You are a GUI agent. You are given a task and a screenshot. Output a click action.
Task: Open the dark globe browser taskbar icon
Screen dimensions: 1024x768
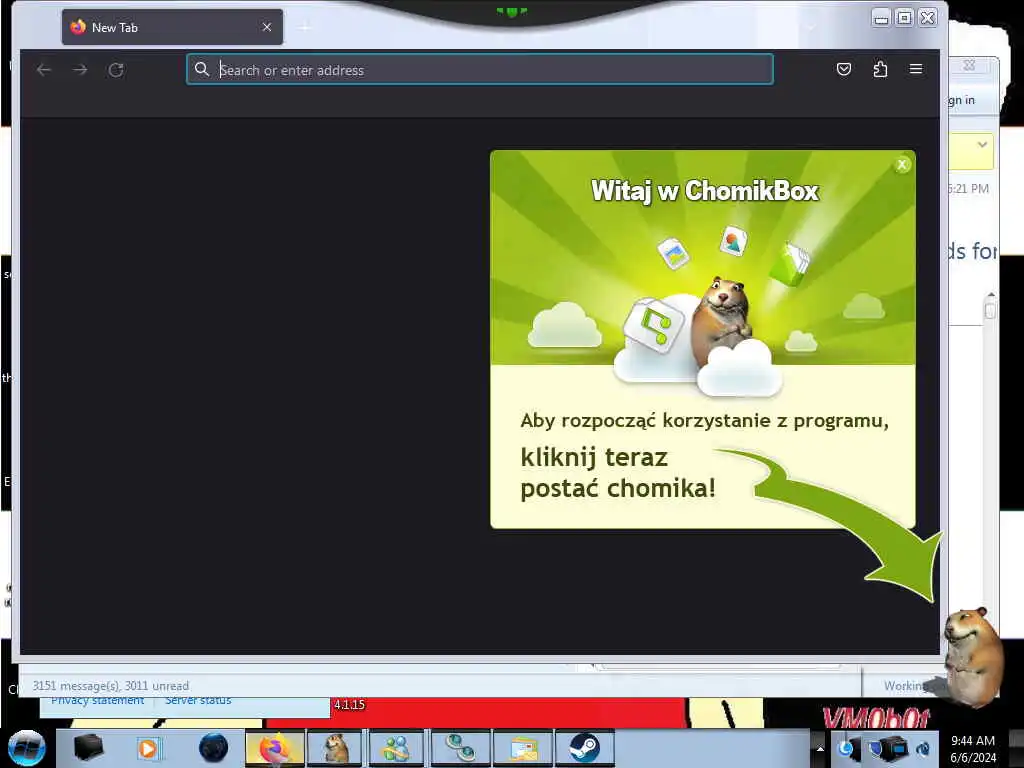click(x=213, y=748)
